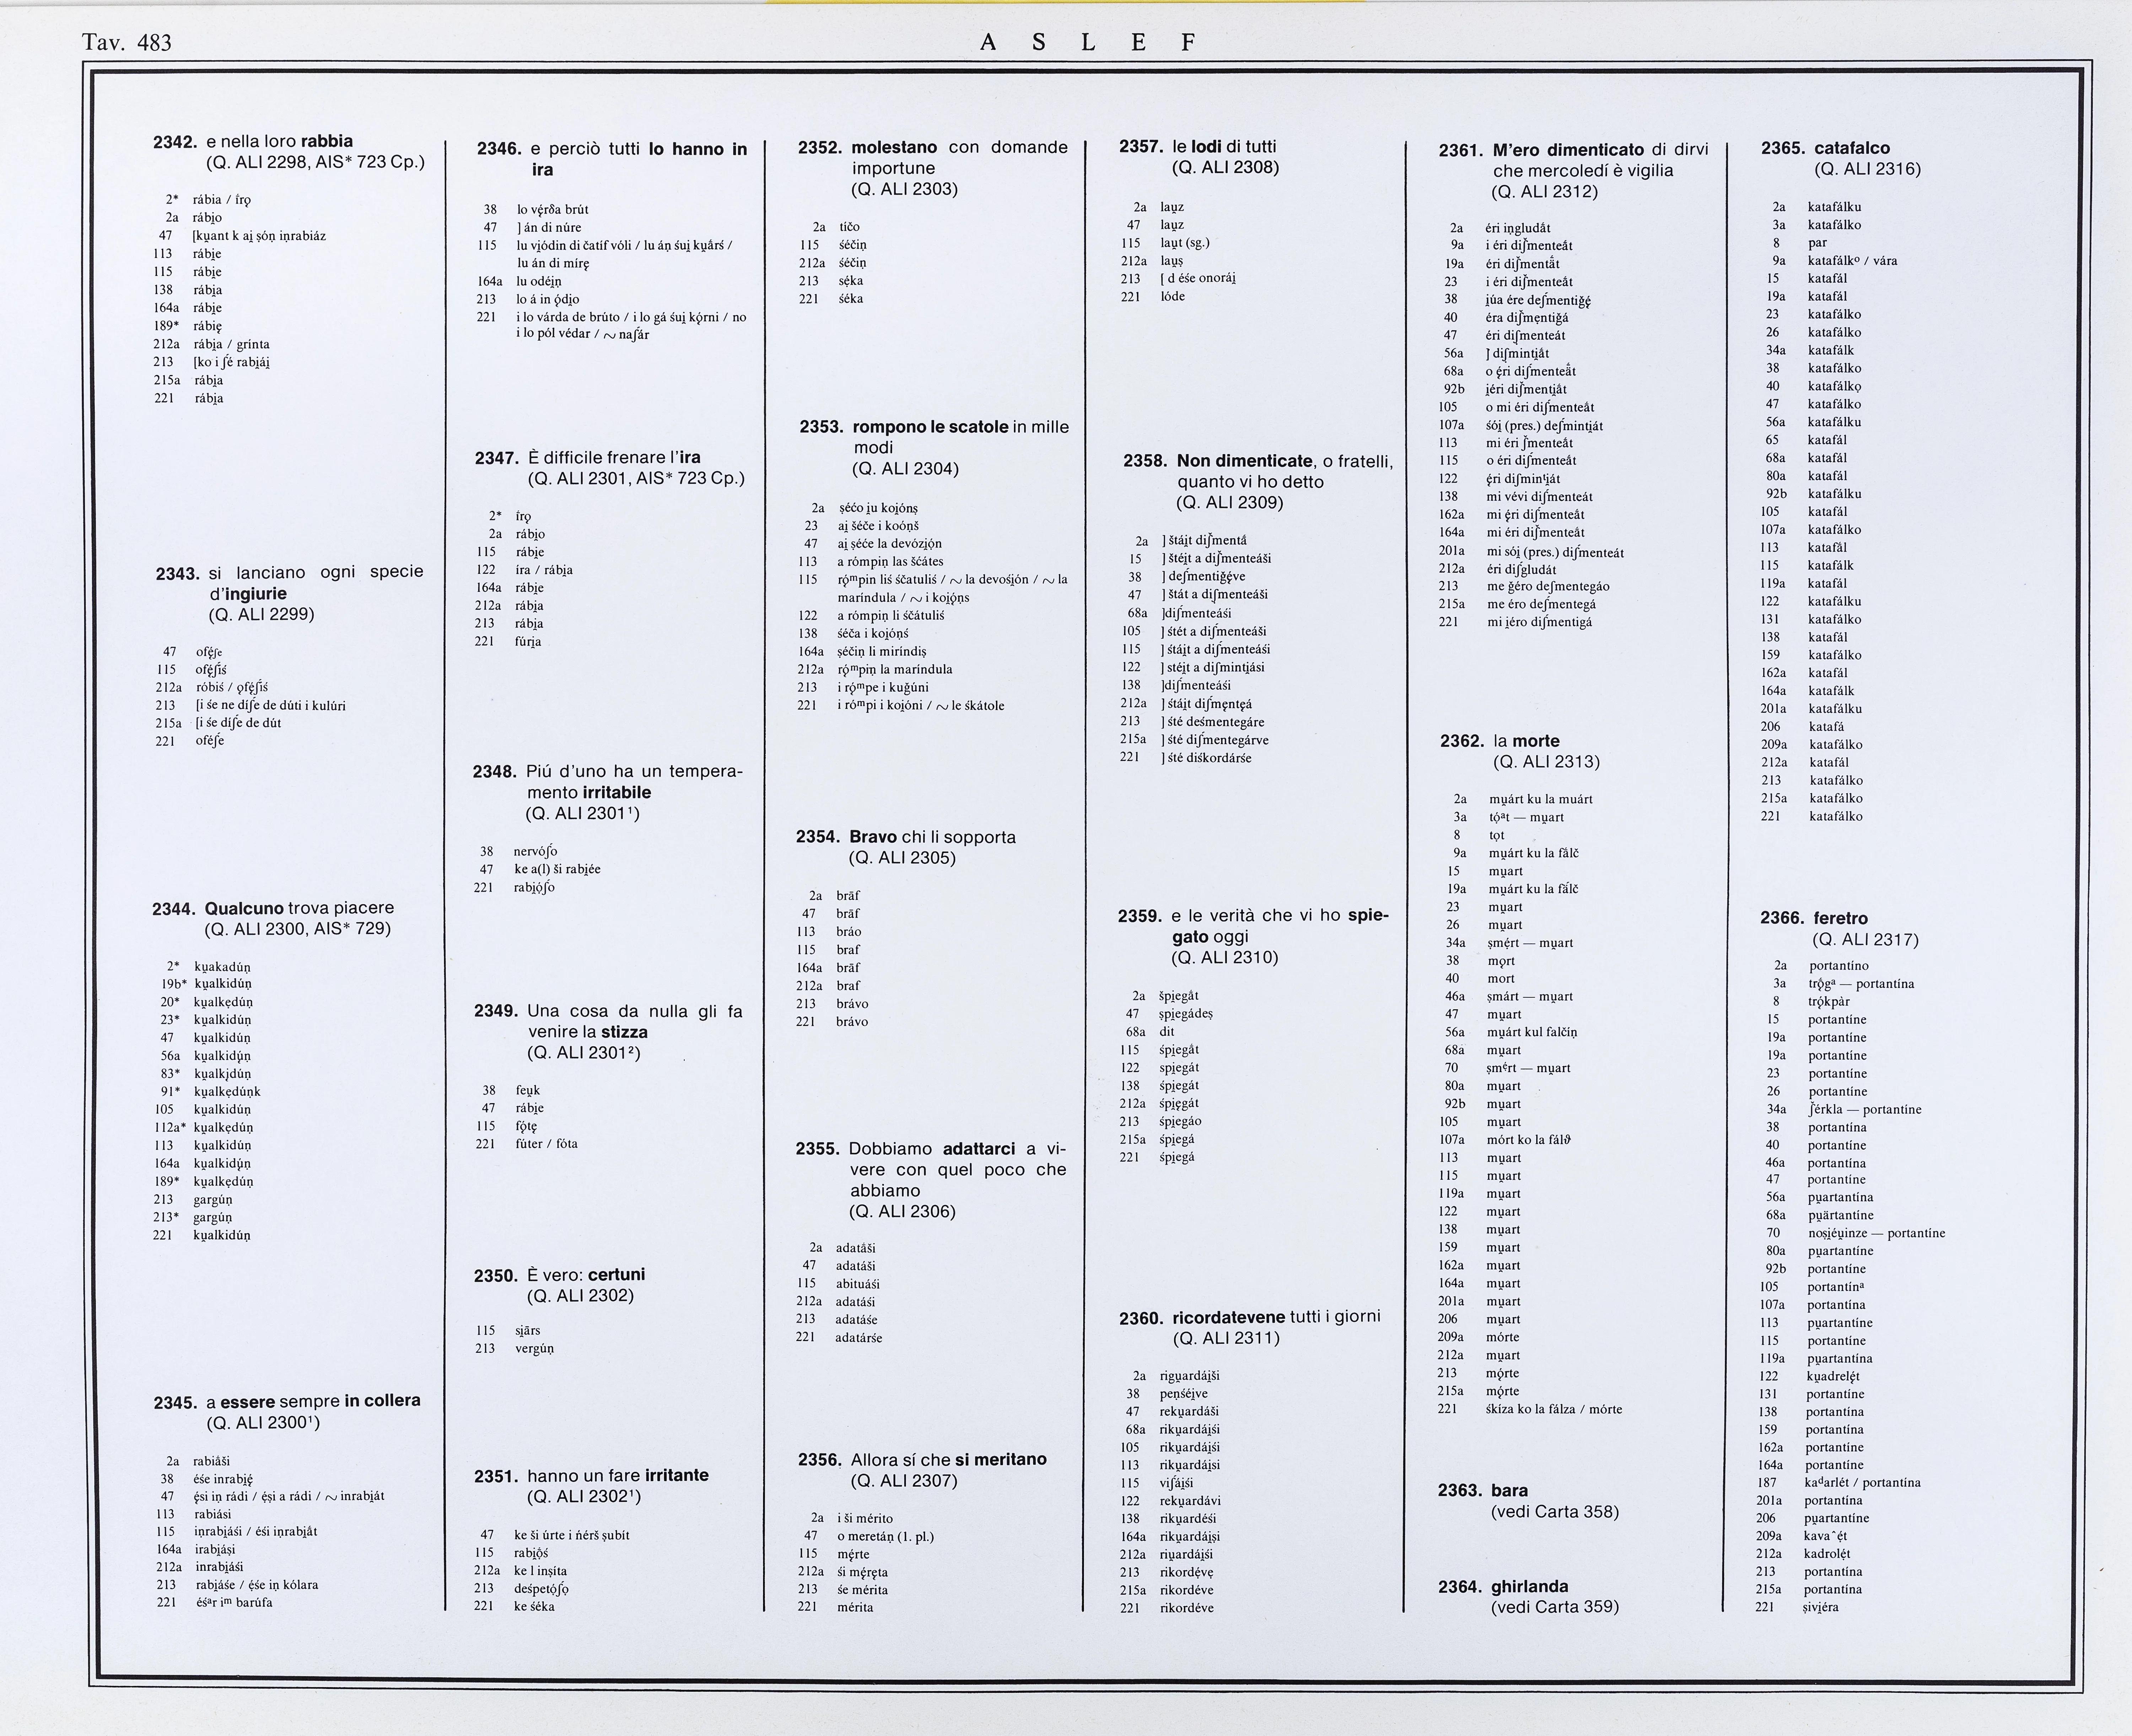
Task: Select entry 2362 heading 'la morte'
Action: 1526,741
